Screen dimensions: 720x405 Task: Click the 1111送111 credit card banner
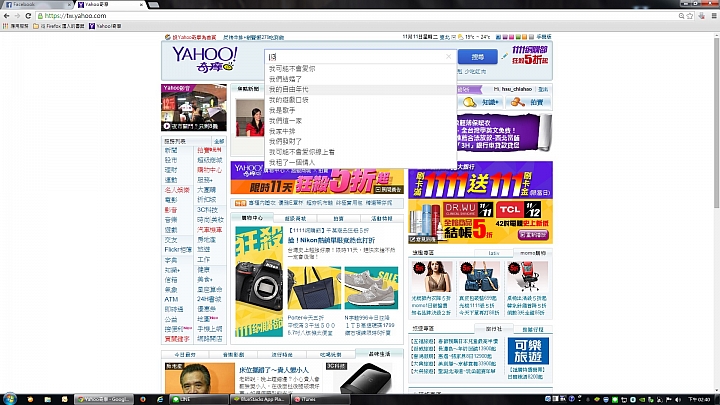(480, 180)
